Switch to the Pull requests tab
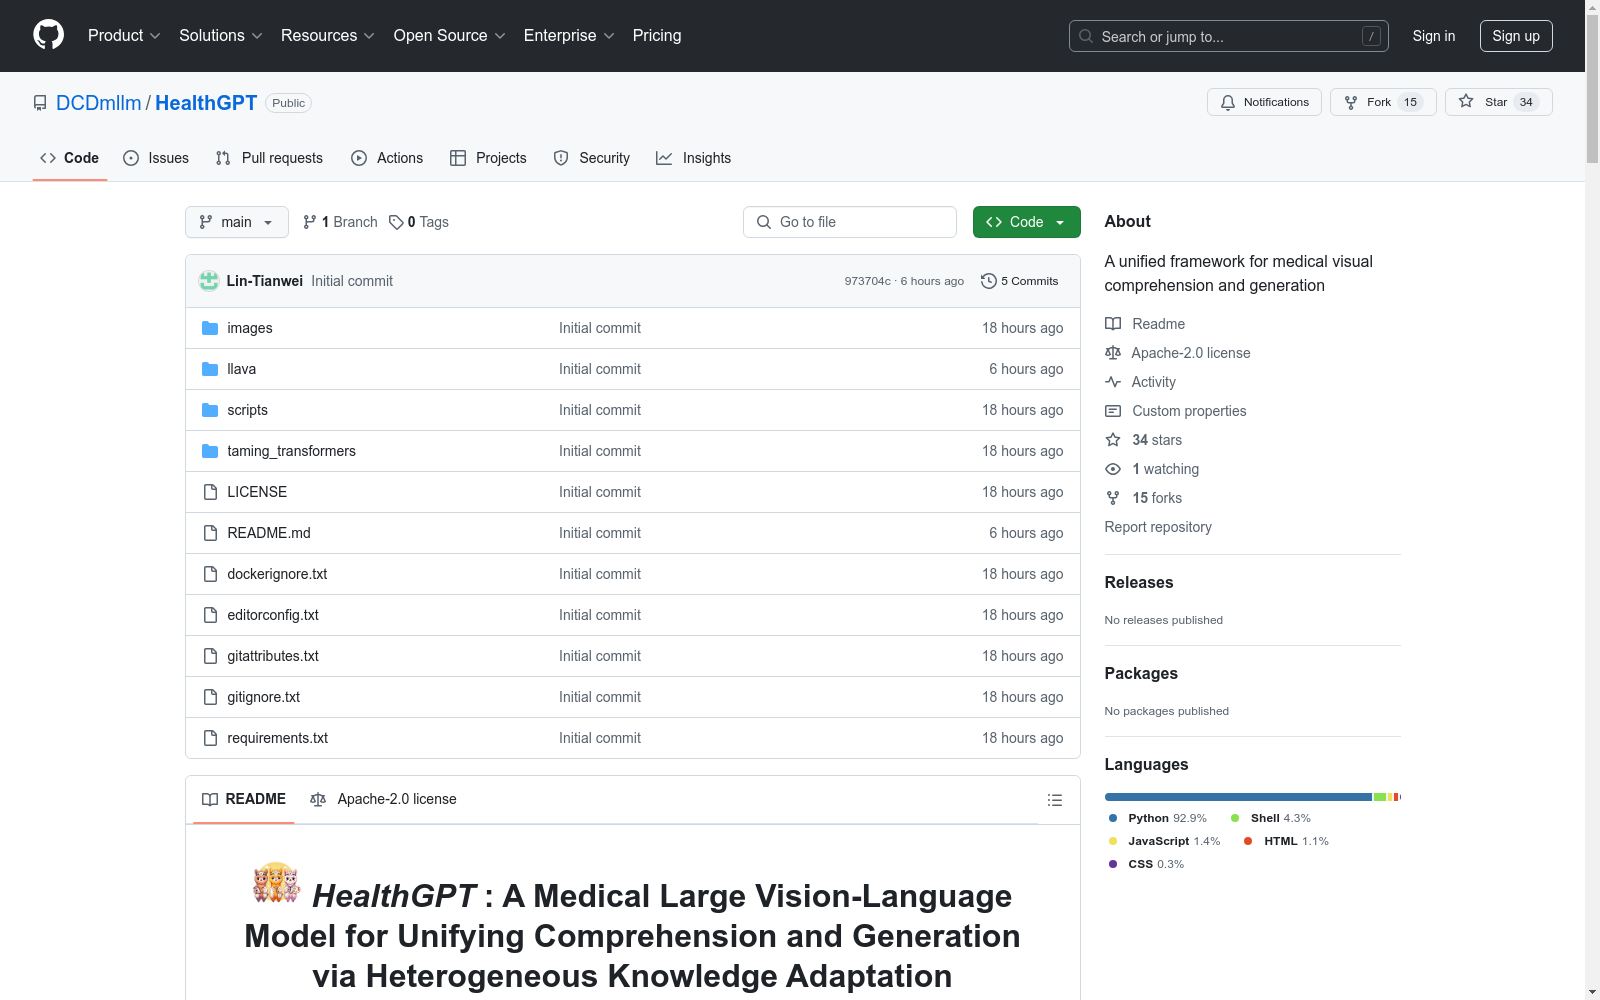Screen dimensions: 1600x1000 click(269, 158)
